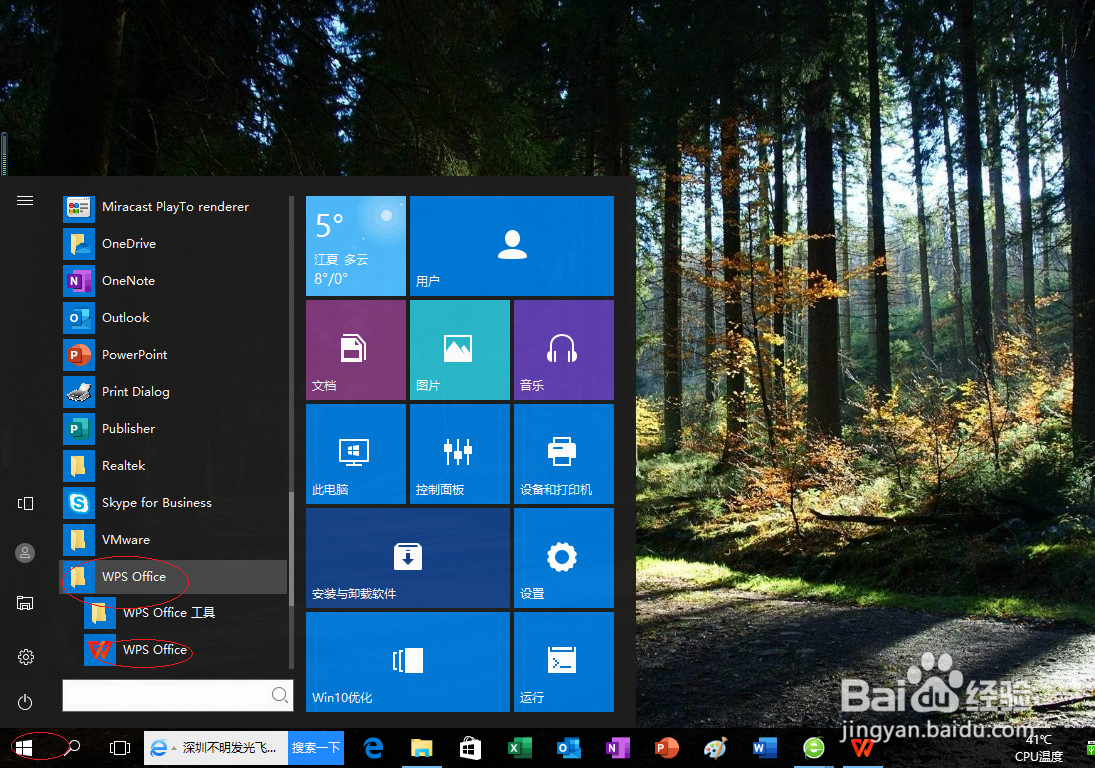Screen dimensions: 1095x768
Task: Click the Windows Start button
Action: tap(24, 748)
